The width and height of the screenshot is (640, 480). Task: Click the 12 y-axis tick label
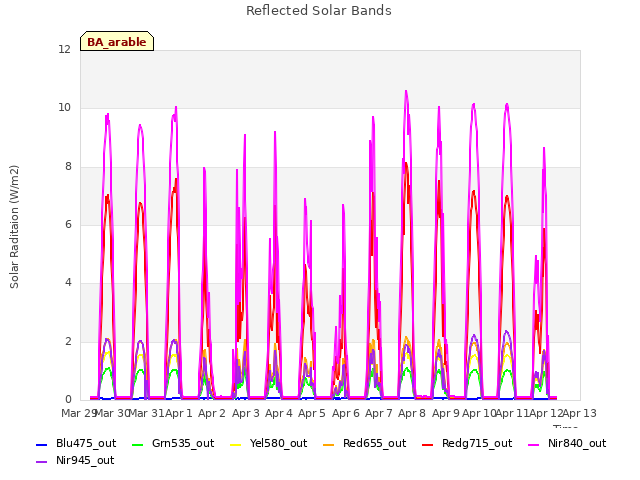(64, 49)
